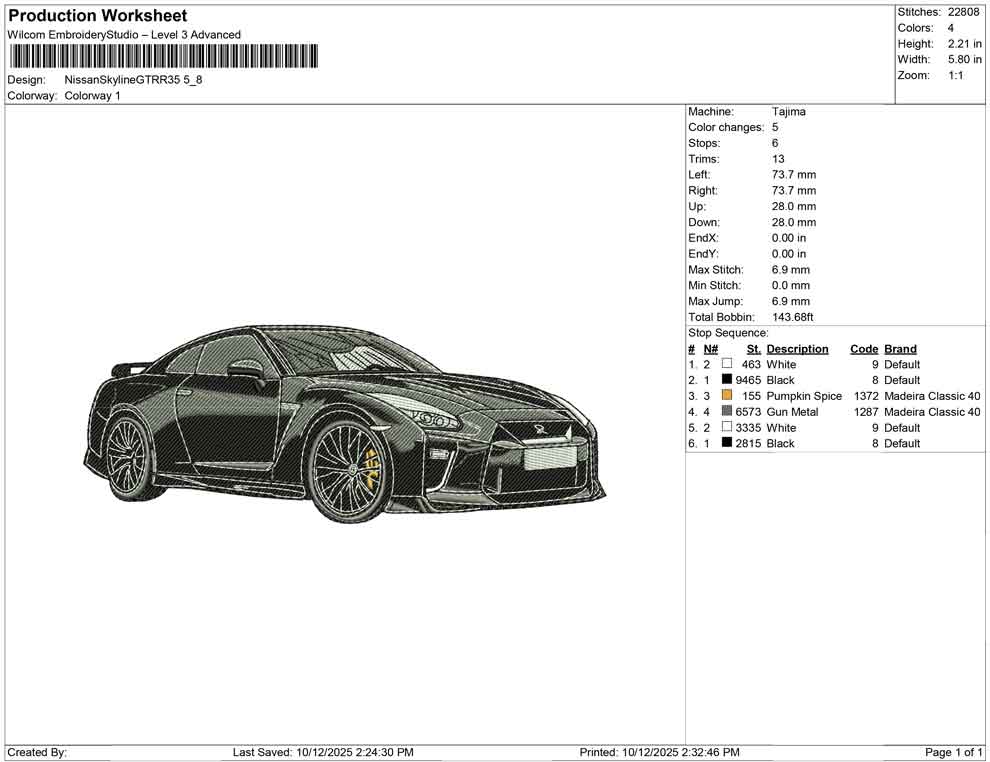990x762 pixels.
Task: Click stitch count '2815' in row 6
Action: pos(748,443)
